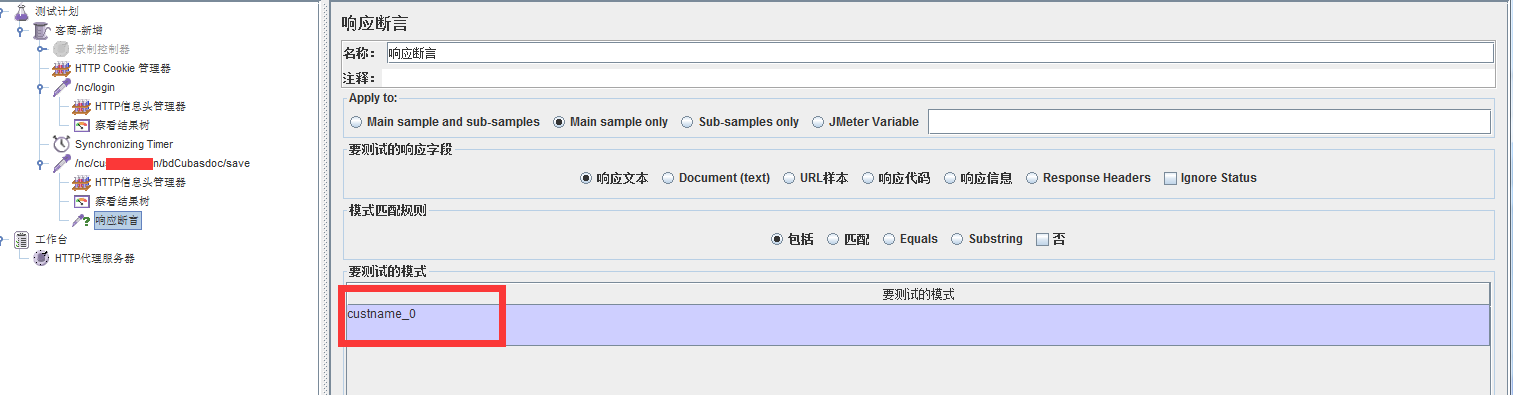Screen dimensions: 1513x395
Task: Select the Synchronizing Timer clock icon
Action: tap(61, 144)
